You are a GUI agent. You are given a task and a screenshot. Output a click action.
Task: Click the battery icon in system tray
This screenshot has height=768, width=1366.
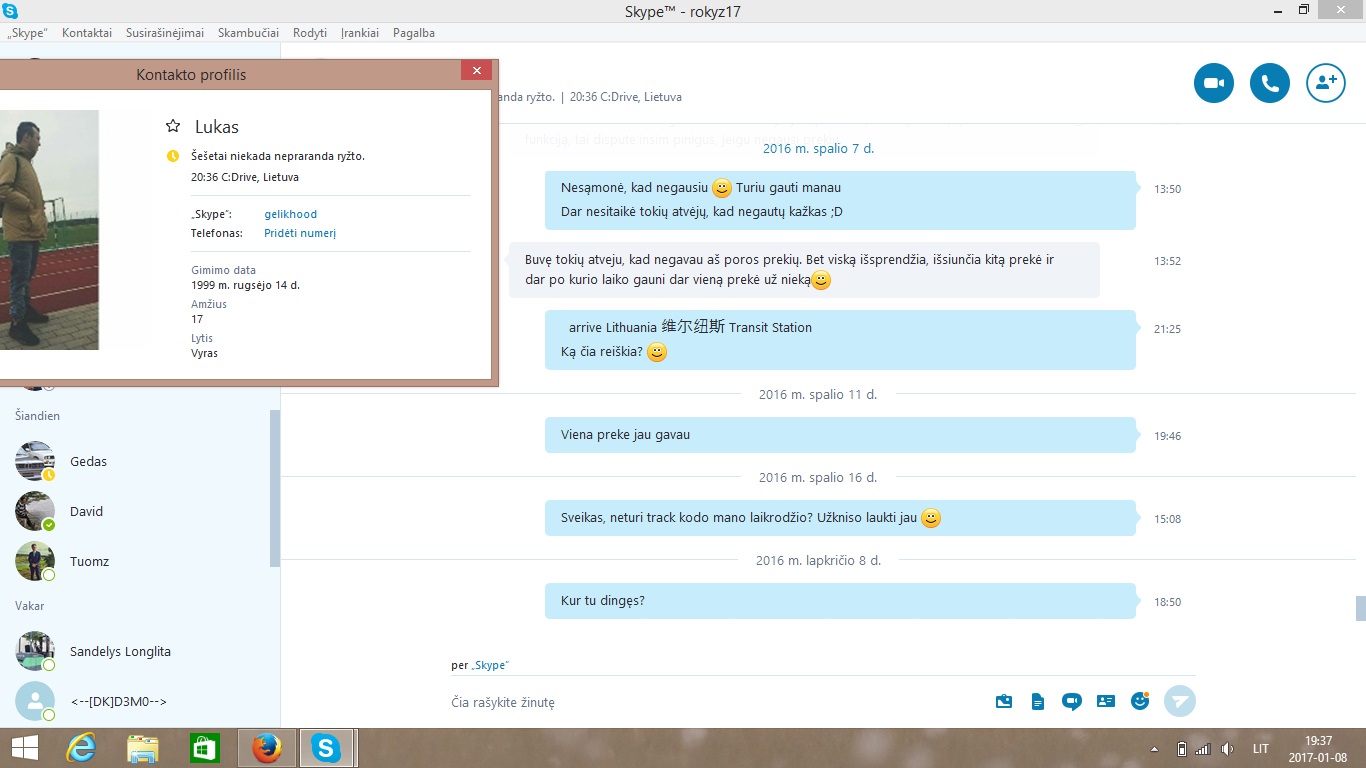click(1181, 749)
